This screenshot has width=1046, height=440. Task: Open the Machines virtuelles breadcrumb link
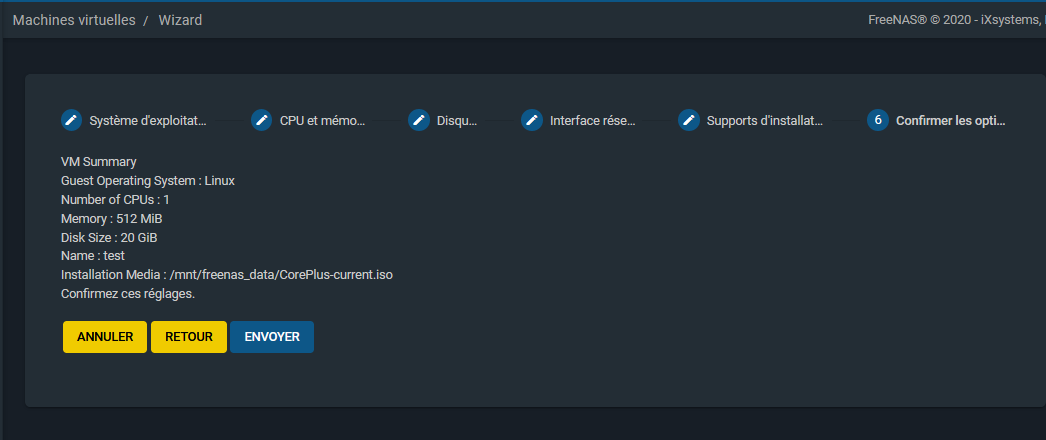[x=74, y=20]
